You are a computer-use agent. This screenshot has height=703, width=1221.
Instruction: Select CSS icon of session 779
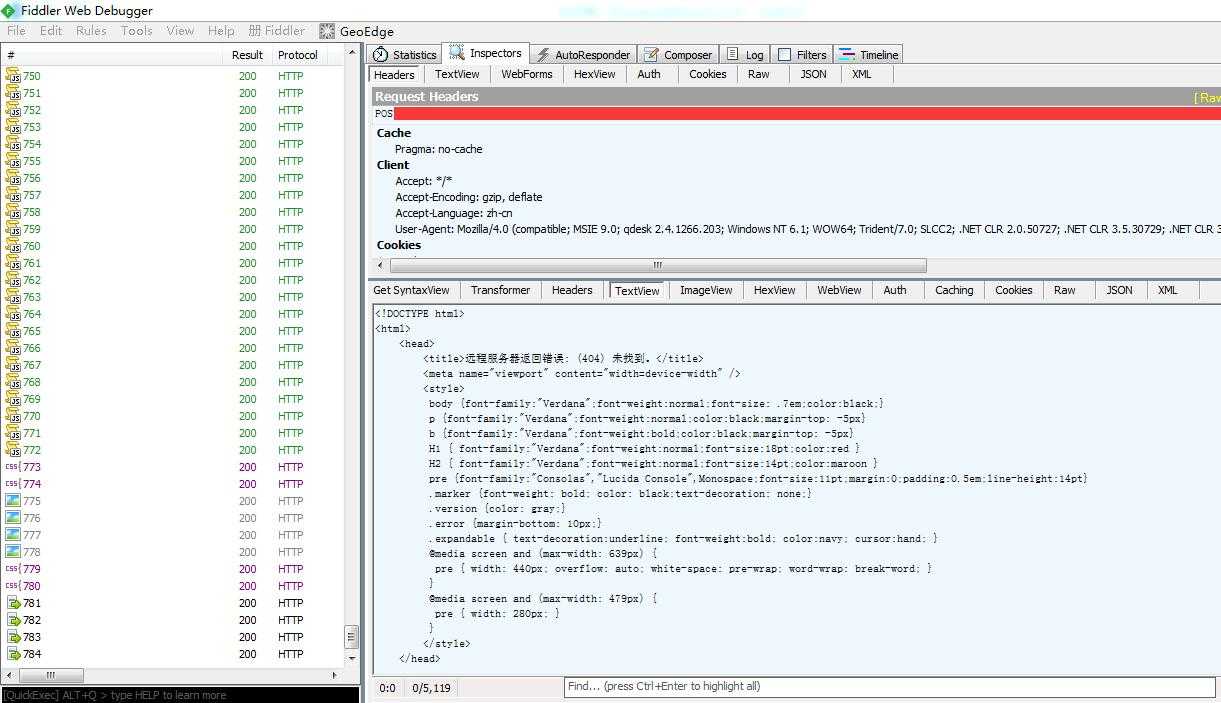[x=13, y=569]
